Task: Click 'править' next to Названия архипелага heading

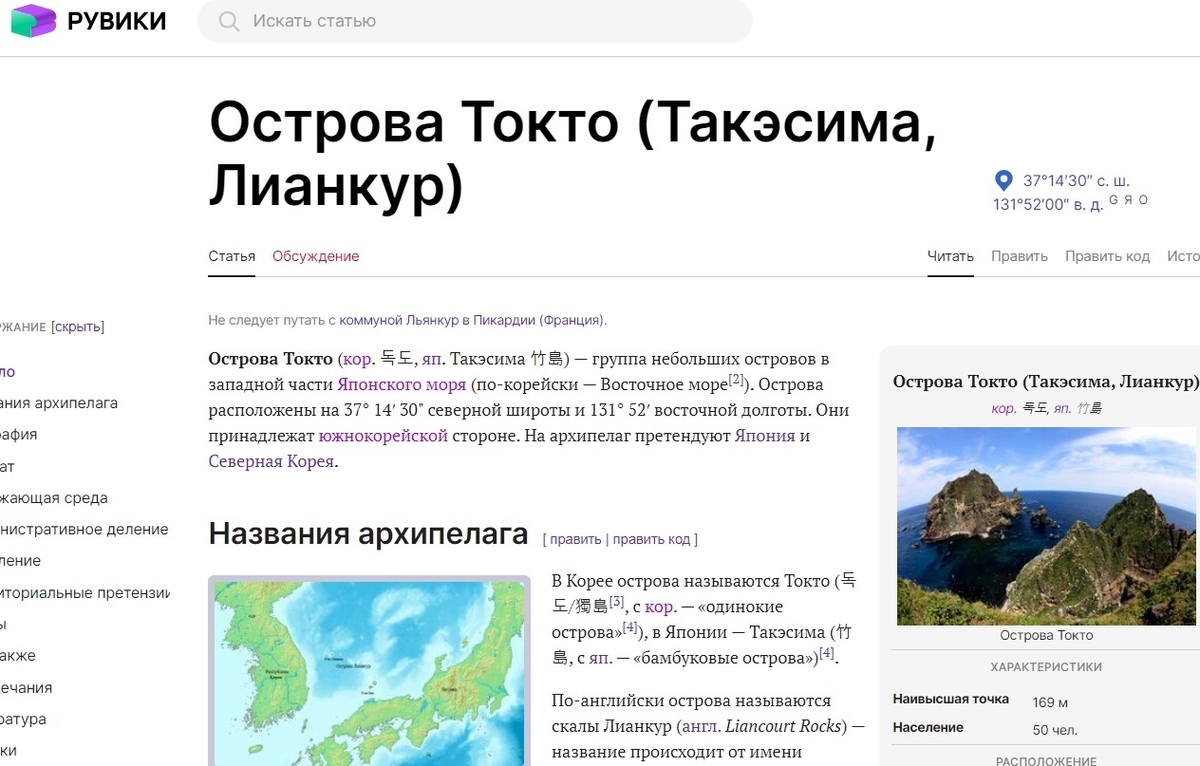Action: (575, 539)
